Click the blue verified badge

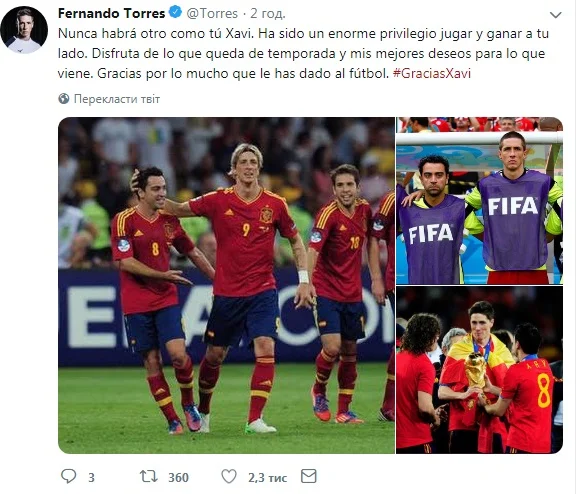(x=175, y=13)
